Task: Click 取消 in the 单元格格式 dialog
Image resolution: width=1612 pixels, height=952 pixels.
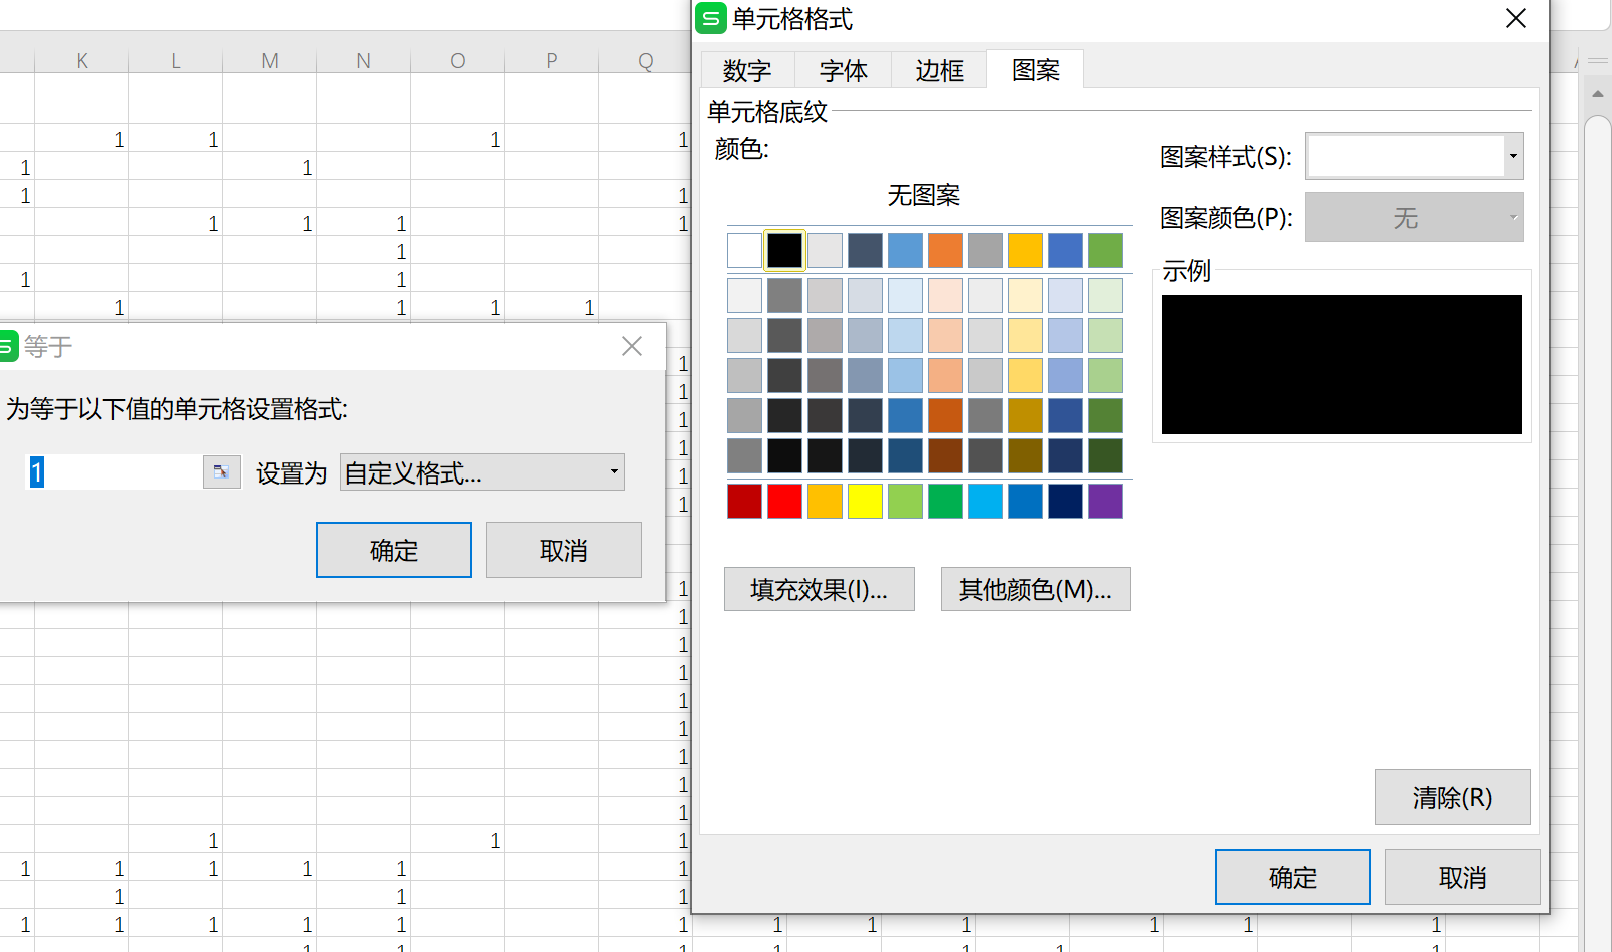Action: coord(1462,877)
